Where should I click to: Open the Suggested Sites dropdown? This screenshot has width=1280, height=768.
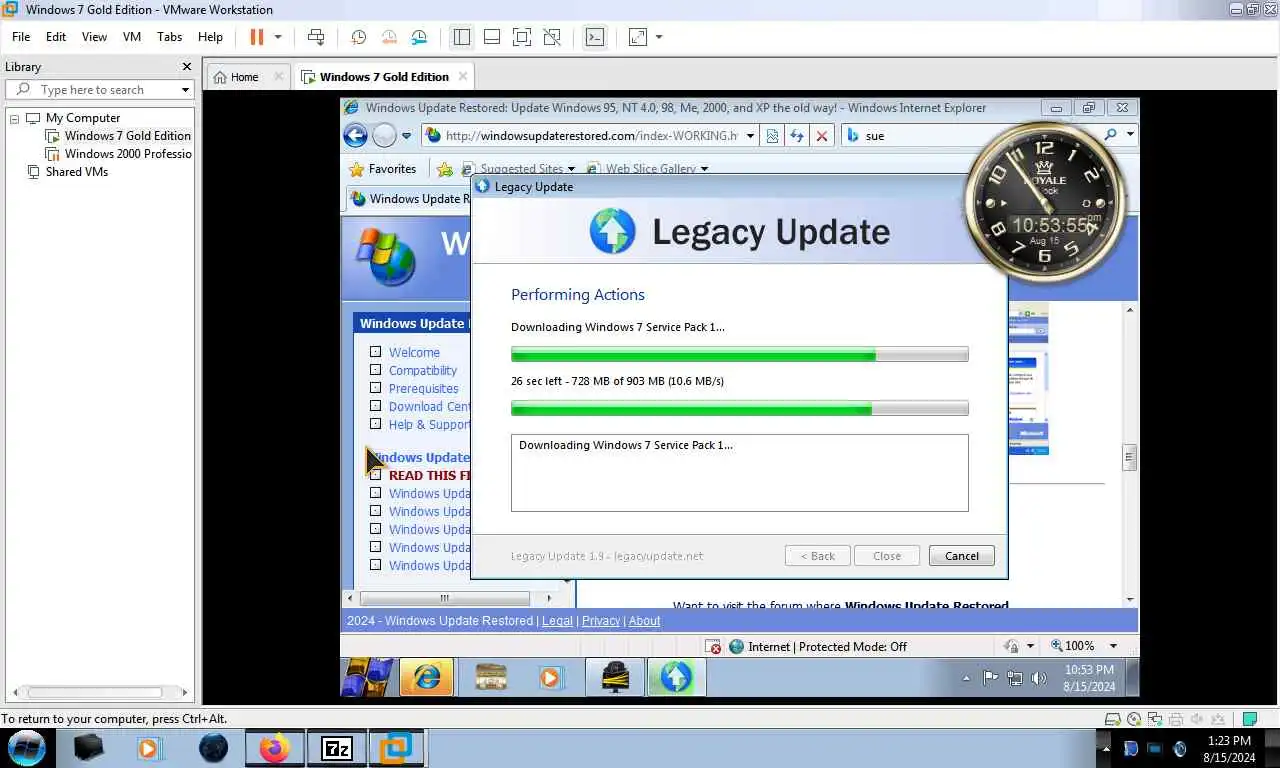coord(571,169)
